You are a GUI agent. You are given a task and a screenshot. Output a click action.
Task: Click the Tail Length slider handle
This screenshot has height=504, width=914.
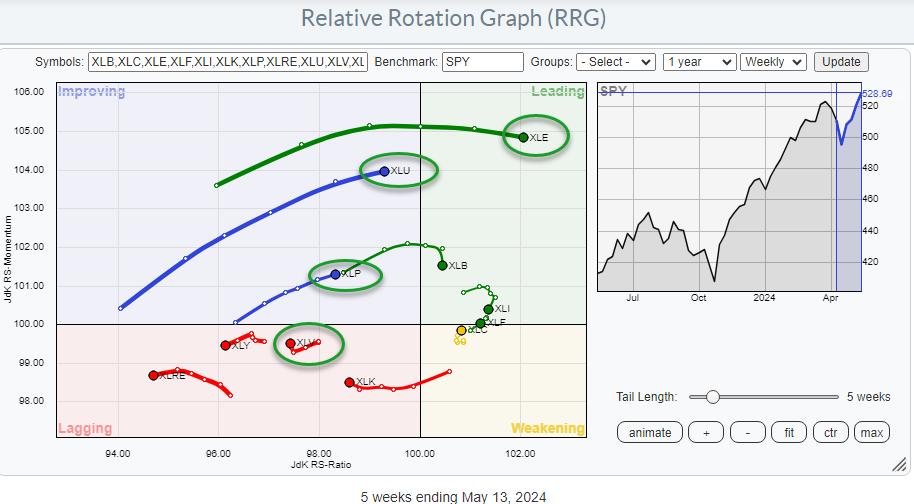click(x=712, y=397)
